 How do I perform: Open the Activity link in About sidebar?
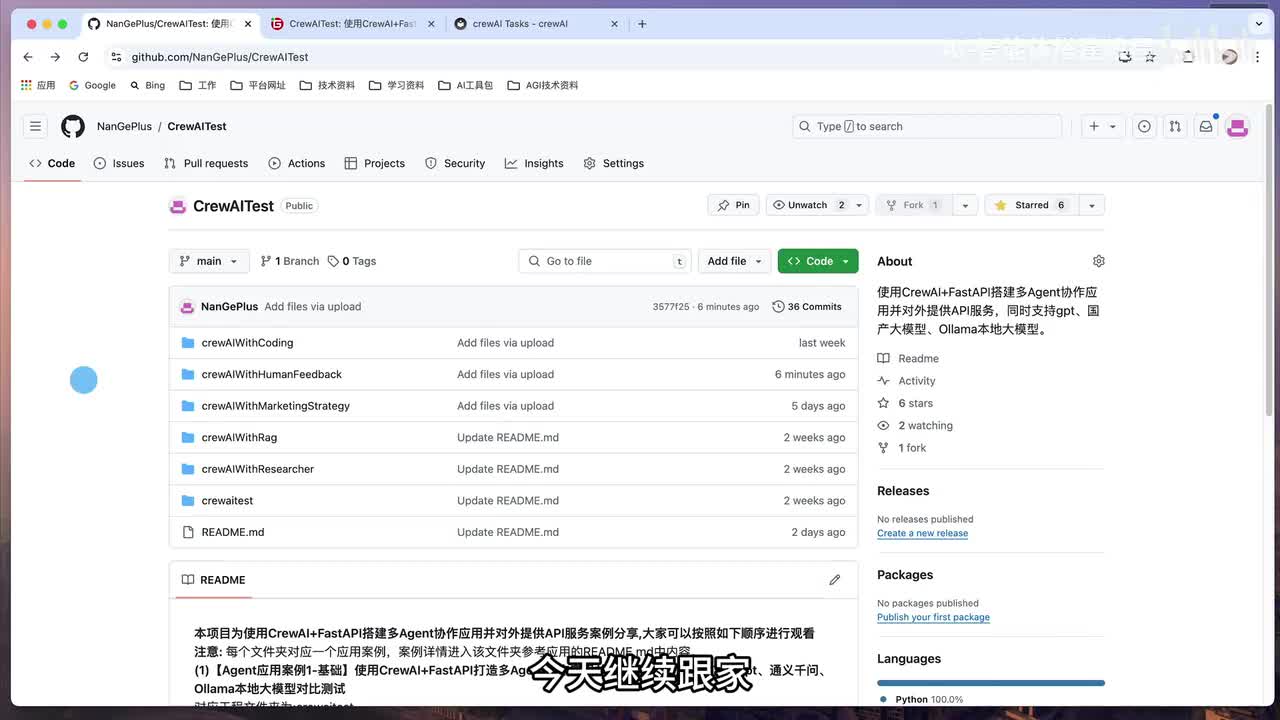point(907,381)
